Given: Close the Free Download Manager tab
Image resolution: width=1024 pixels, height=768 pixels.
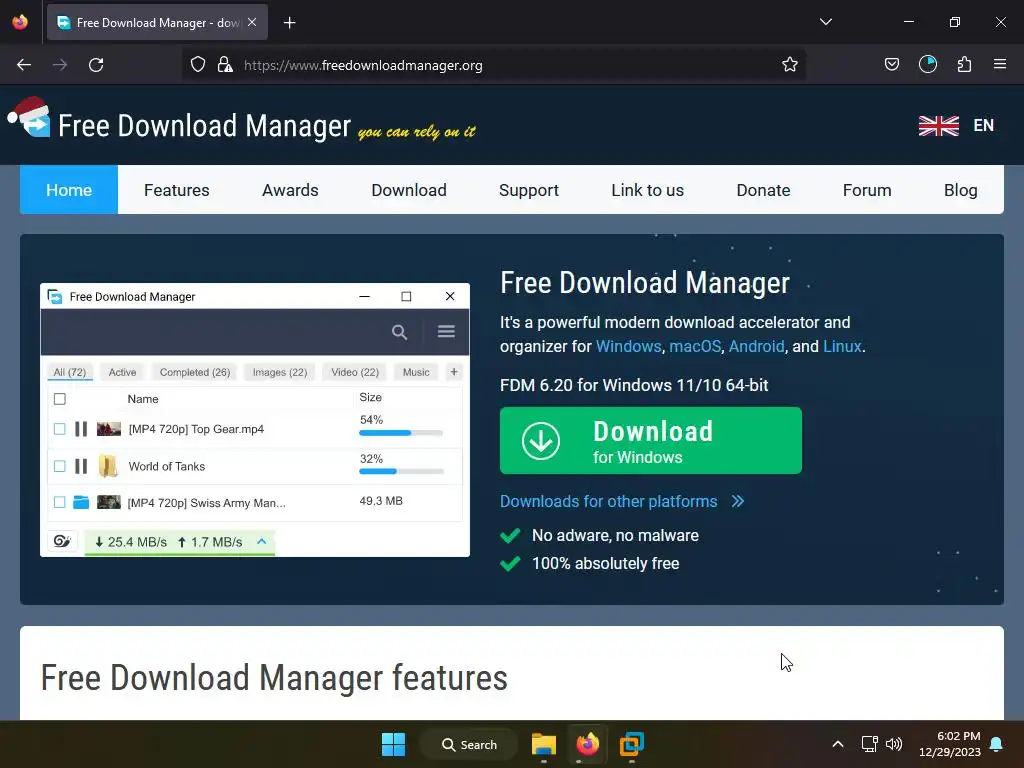Looking at the screenshot, I should [252, 22].
